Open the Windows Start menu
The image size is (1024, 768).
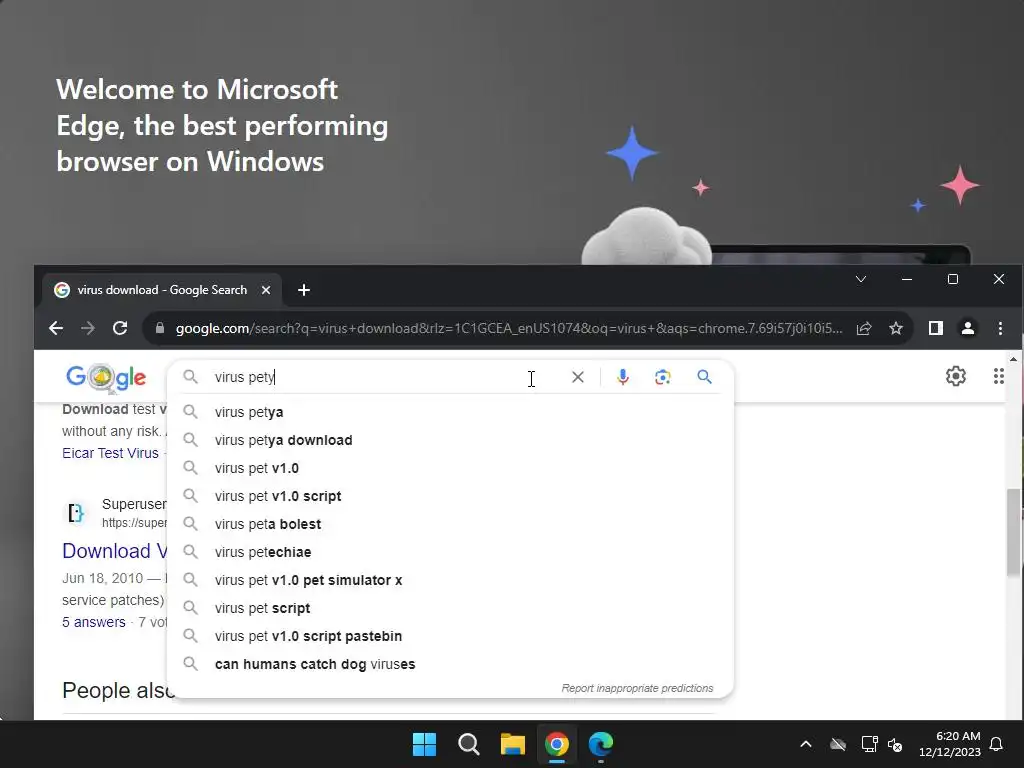(x=424, y=744)
